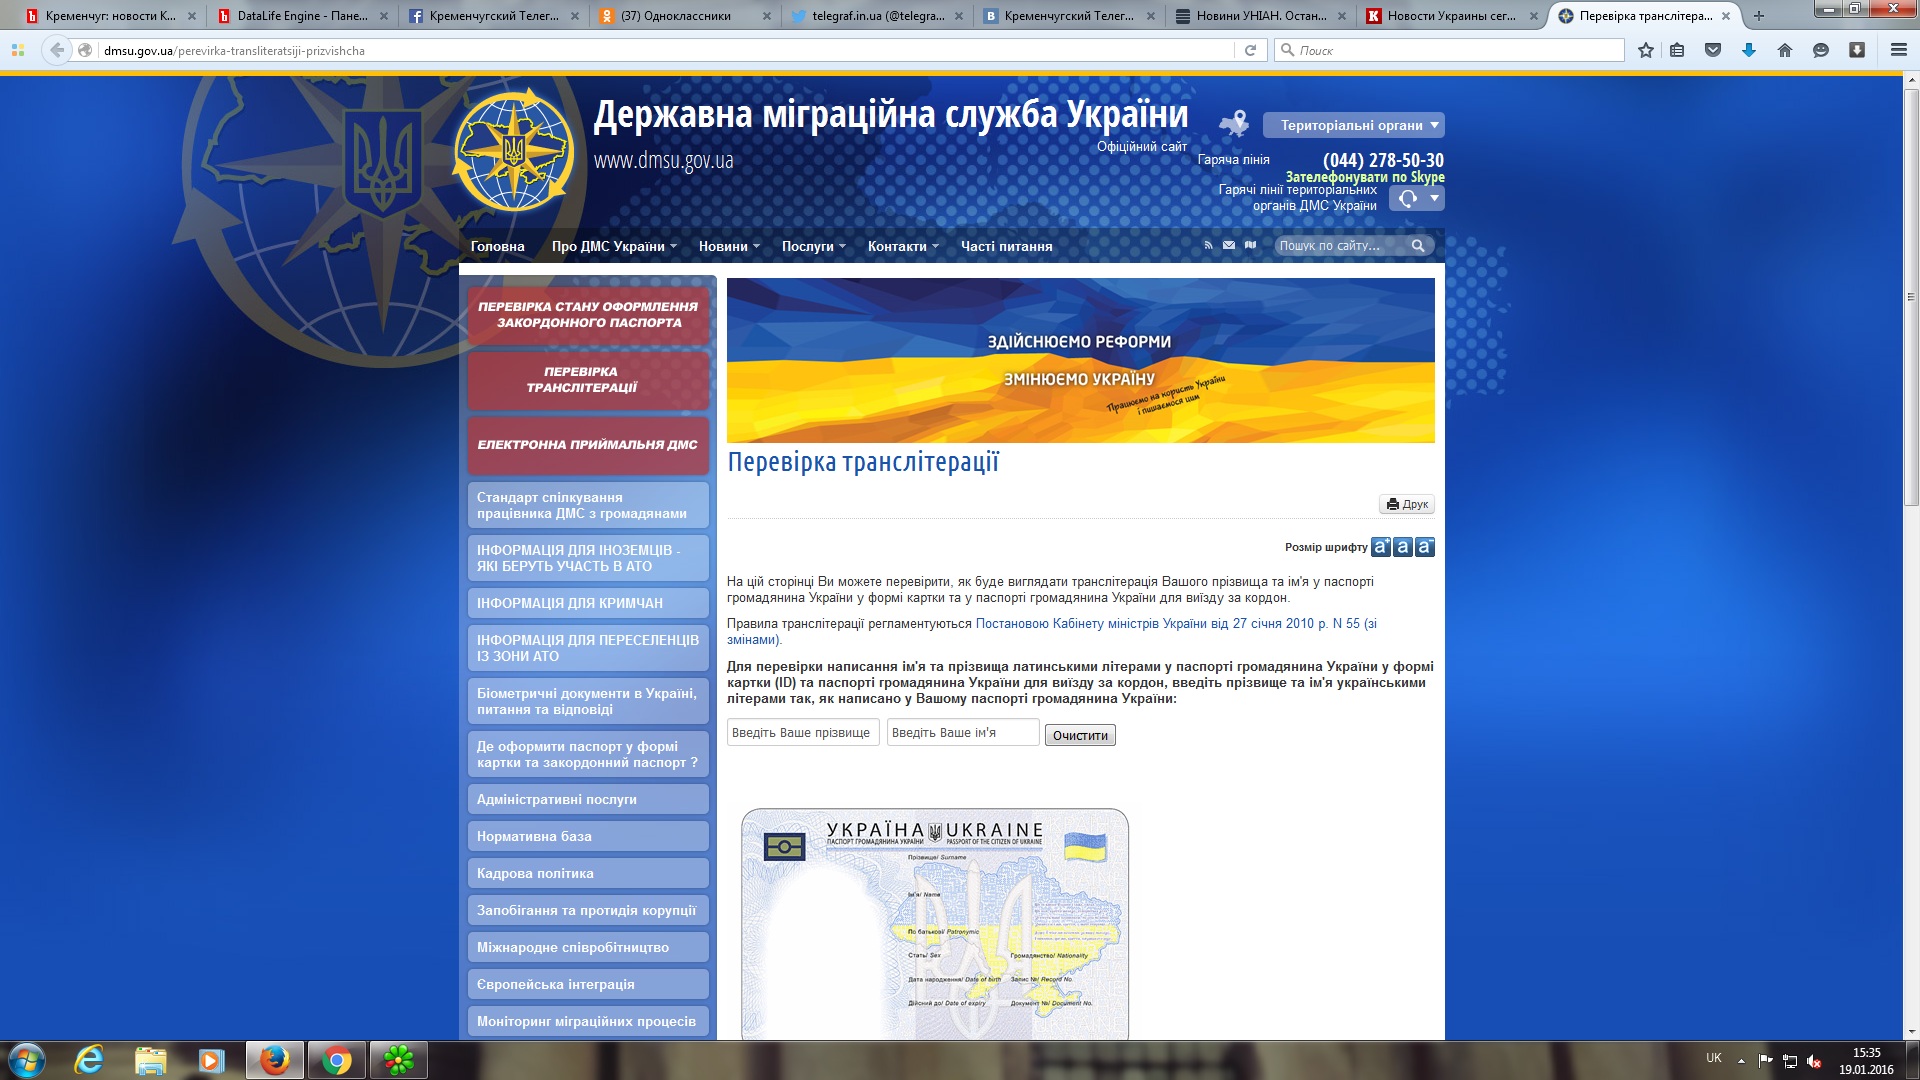Open the site map icon
The width and height of the screenshot is (1920, 1080).
tap(1250, 245)
